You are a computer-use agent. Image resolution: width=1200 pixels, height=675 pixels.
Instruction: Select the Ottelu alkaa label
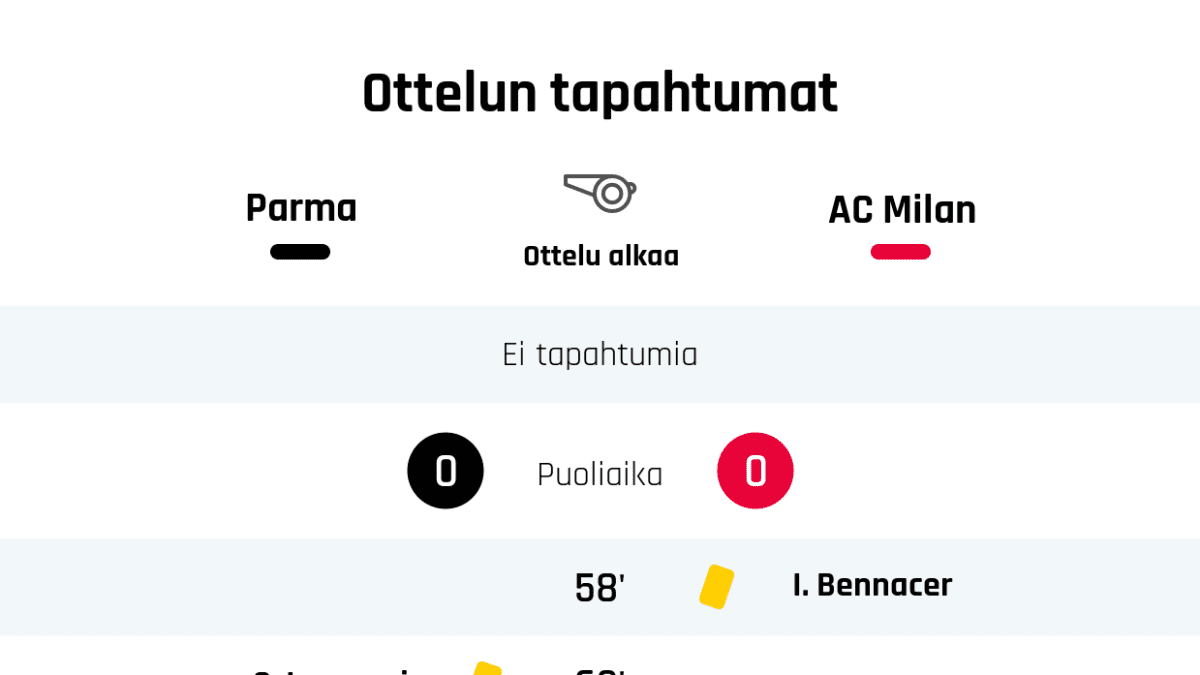click(x=601, y=256)
